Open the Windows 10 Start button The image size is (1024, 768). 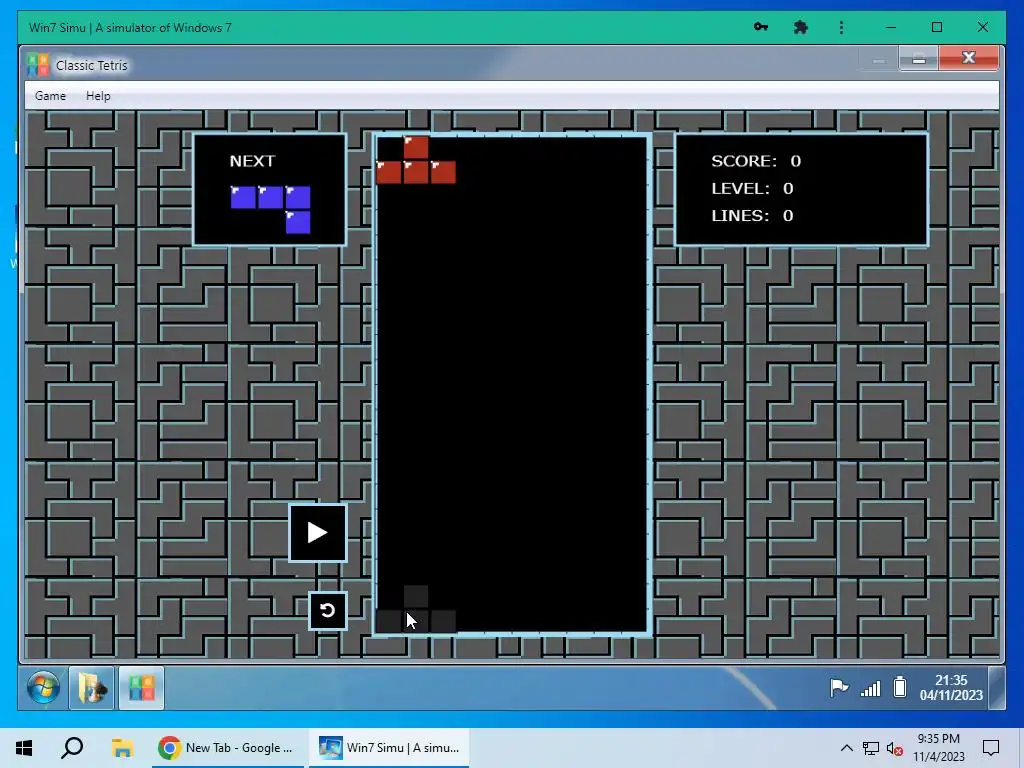[24, 748]
